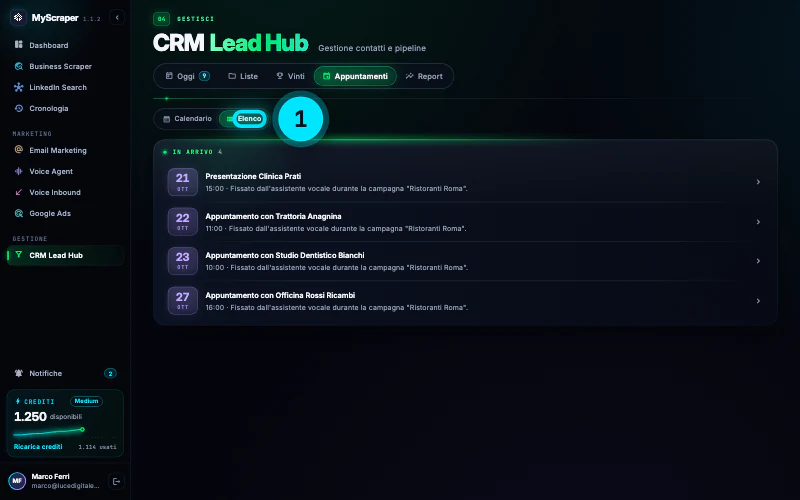
Task: Click the Oggi tab calendar icon
Action: (x=169, y=76)
